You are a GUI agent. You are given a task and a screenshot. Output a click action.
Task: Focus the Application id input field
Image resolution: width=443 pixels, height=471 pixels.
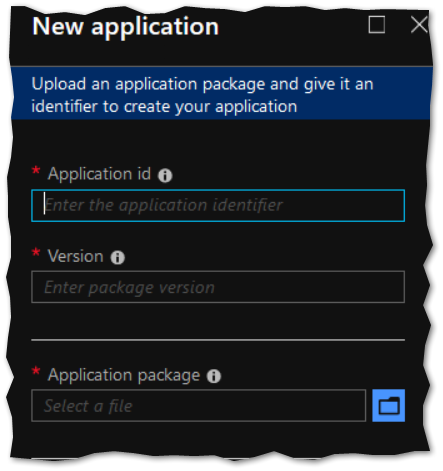pos(218,205)
